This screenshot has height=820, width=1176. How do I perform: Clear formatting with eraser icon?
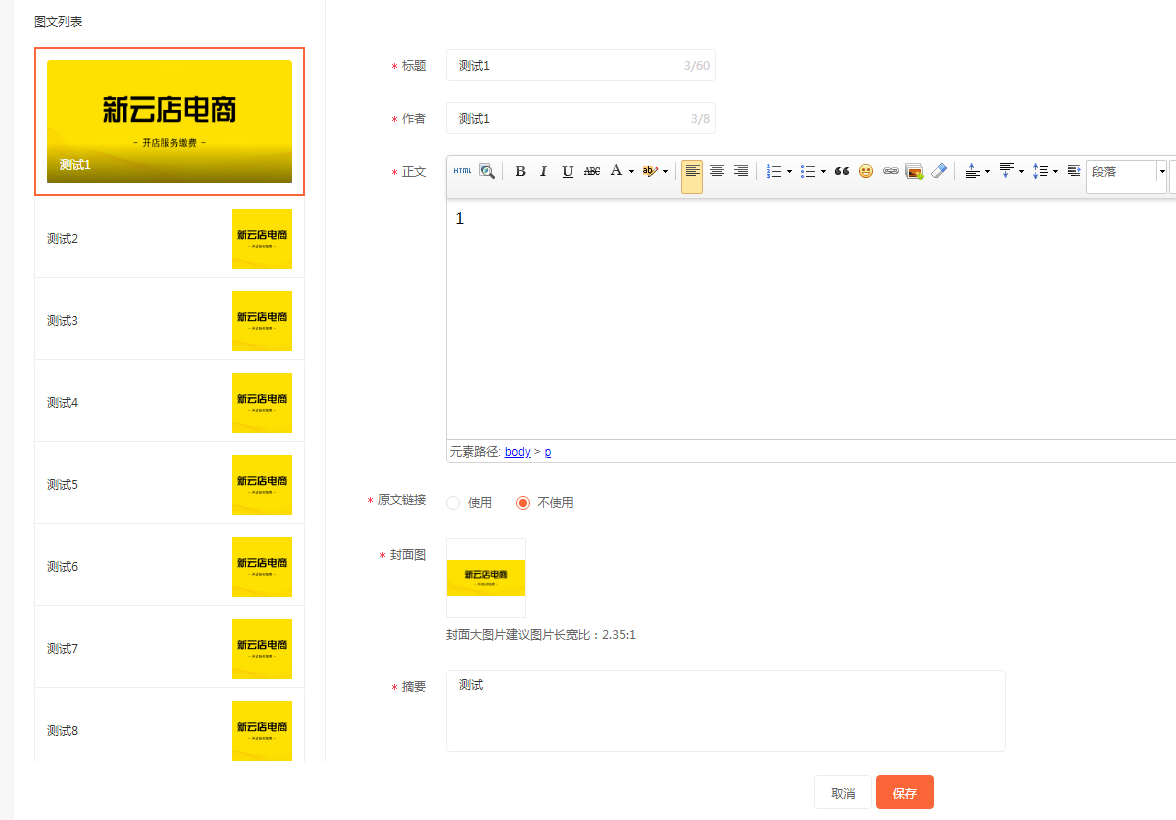click(938, 171)
